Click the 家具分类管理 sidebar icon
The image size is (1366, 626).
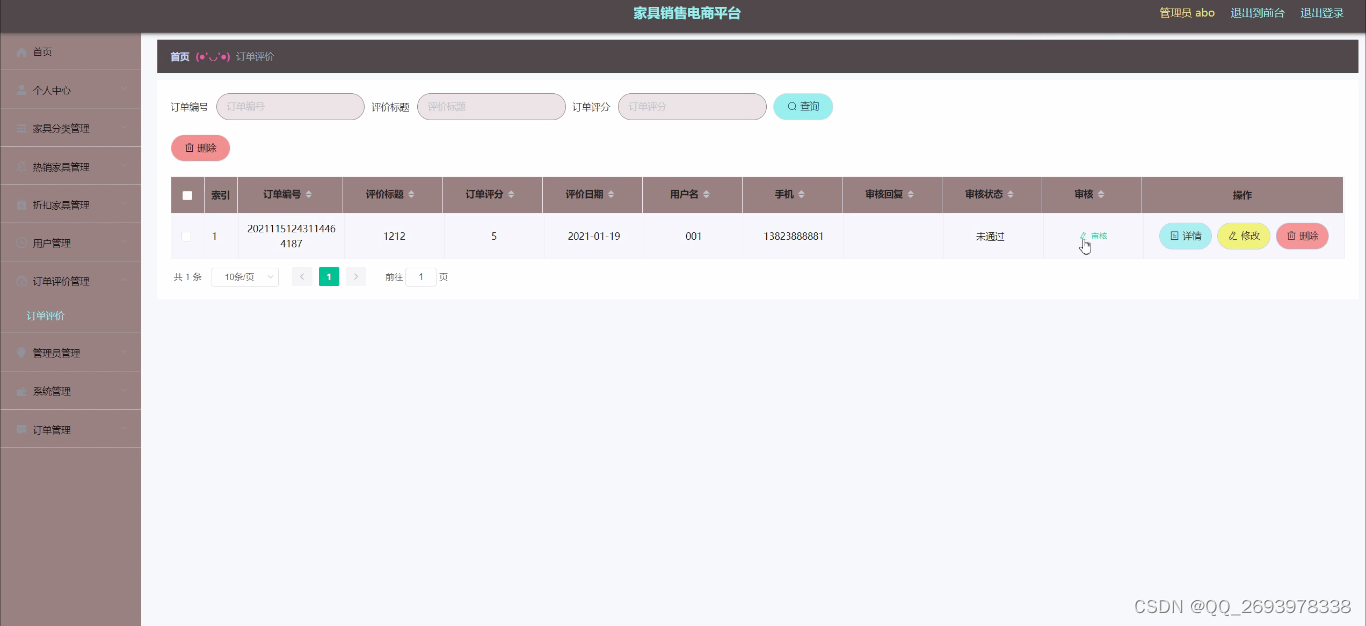point(22,128)
